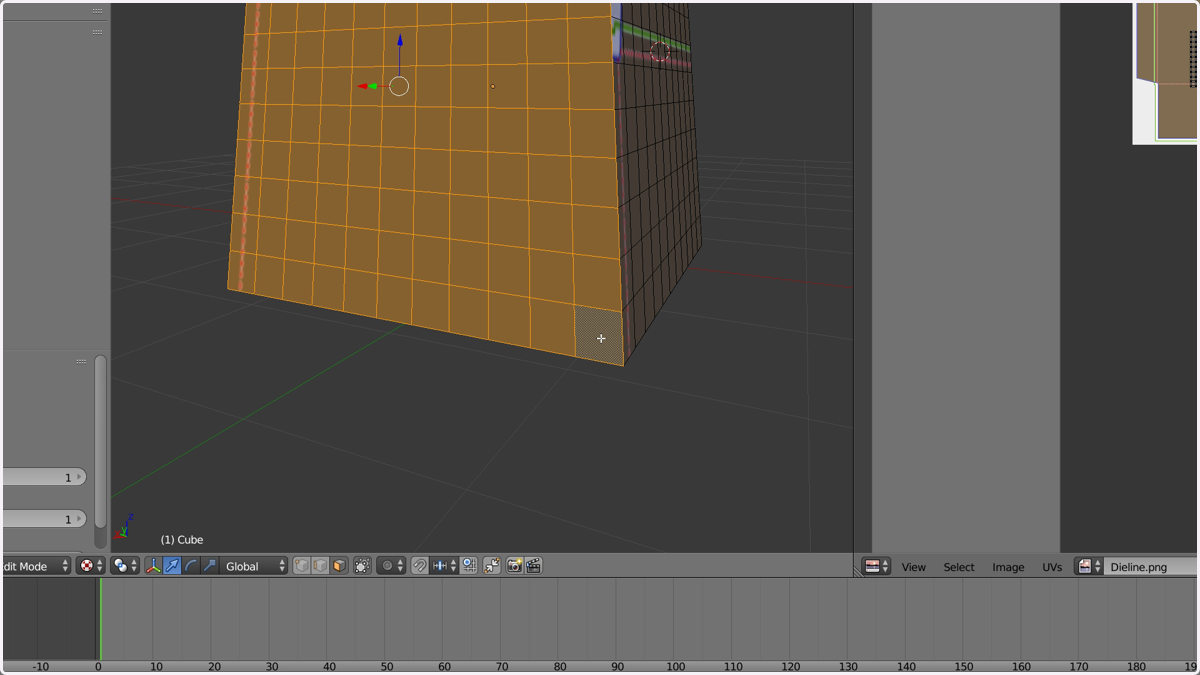Open the UV editor type dropdown
Image resolution: width=1200 pixels, height=675 pixels.
(x=876, y=567)
